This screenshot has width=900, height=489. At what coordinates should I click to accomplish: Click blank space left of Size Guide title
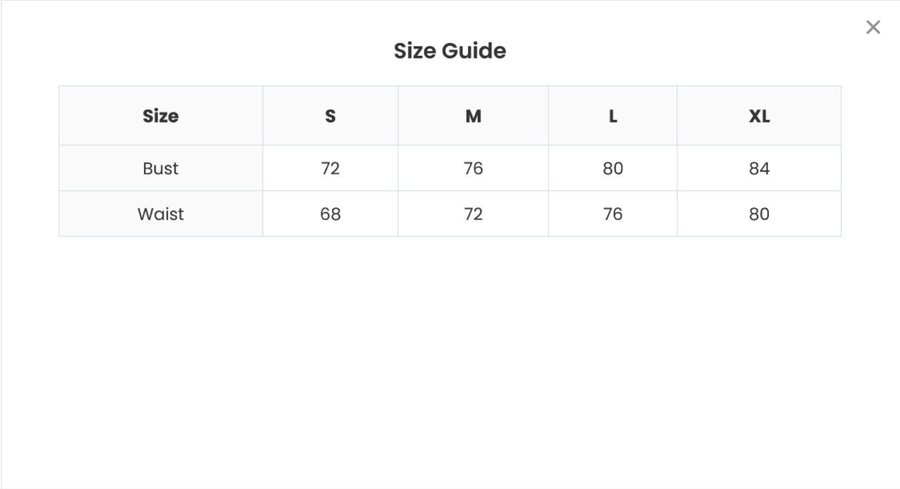[x=200, y=51]
